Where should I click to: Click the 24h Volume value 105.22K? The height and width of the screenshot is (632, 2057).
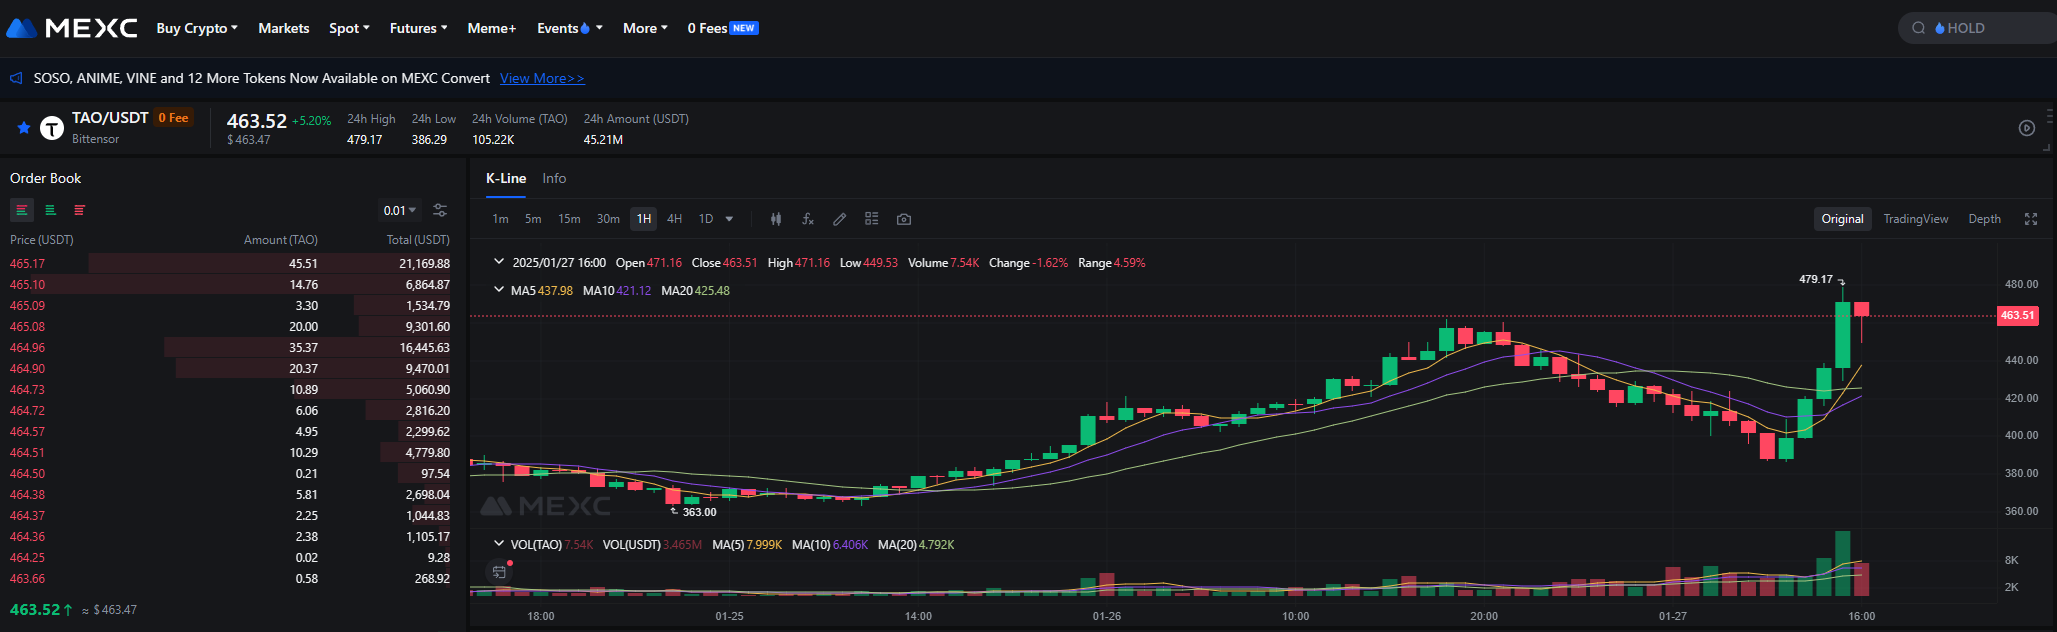(493, 140)
